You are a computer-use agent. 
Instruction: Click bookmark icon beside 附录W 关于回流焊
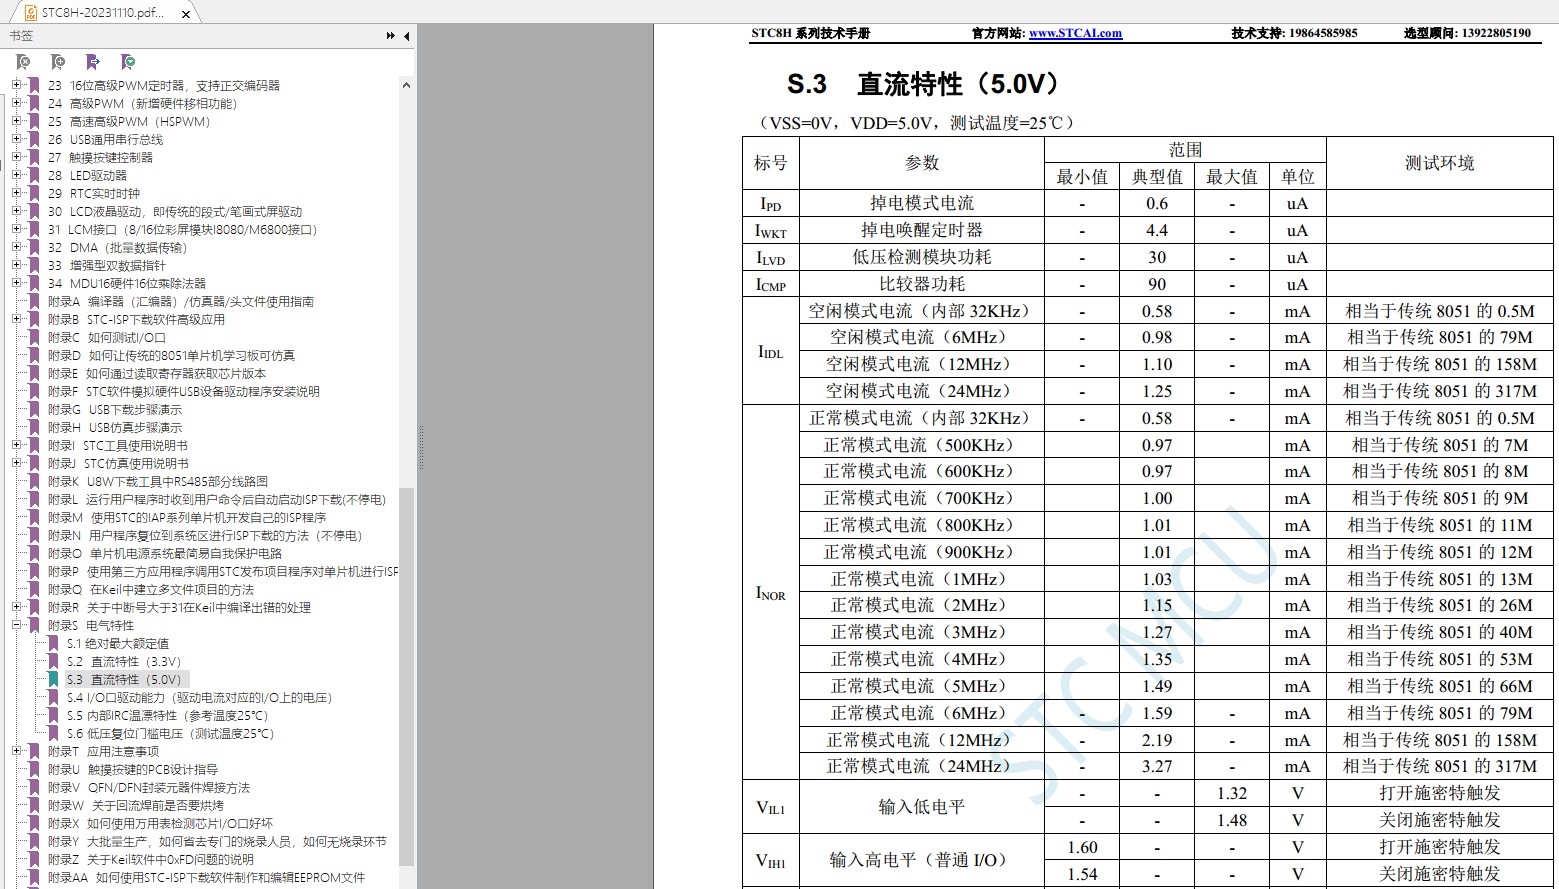tap(34, 805)
